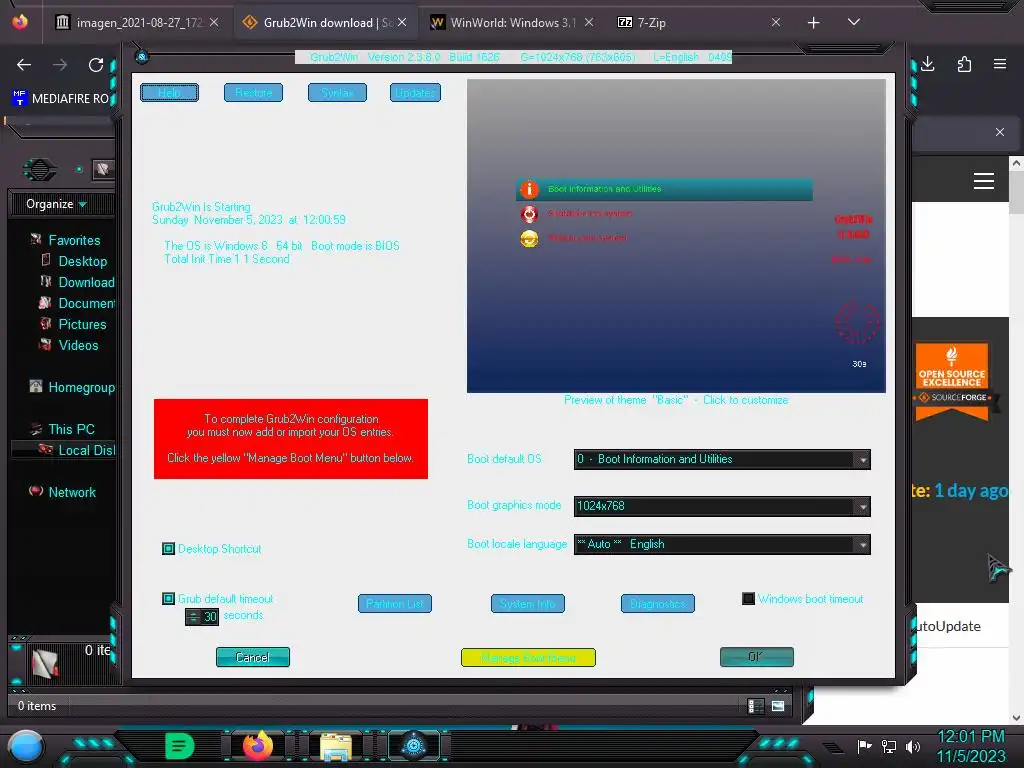
Task: Click the Restore button in Grub2Win
Action: [x=253, y=93]
